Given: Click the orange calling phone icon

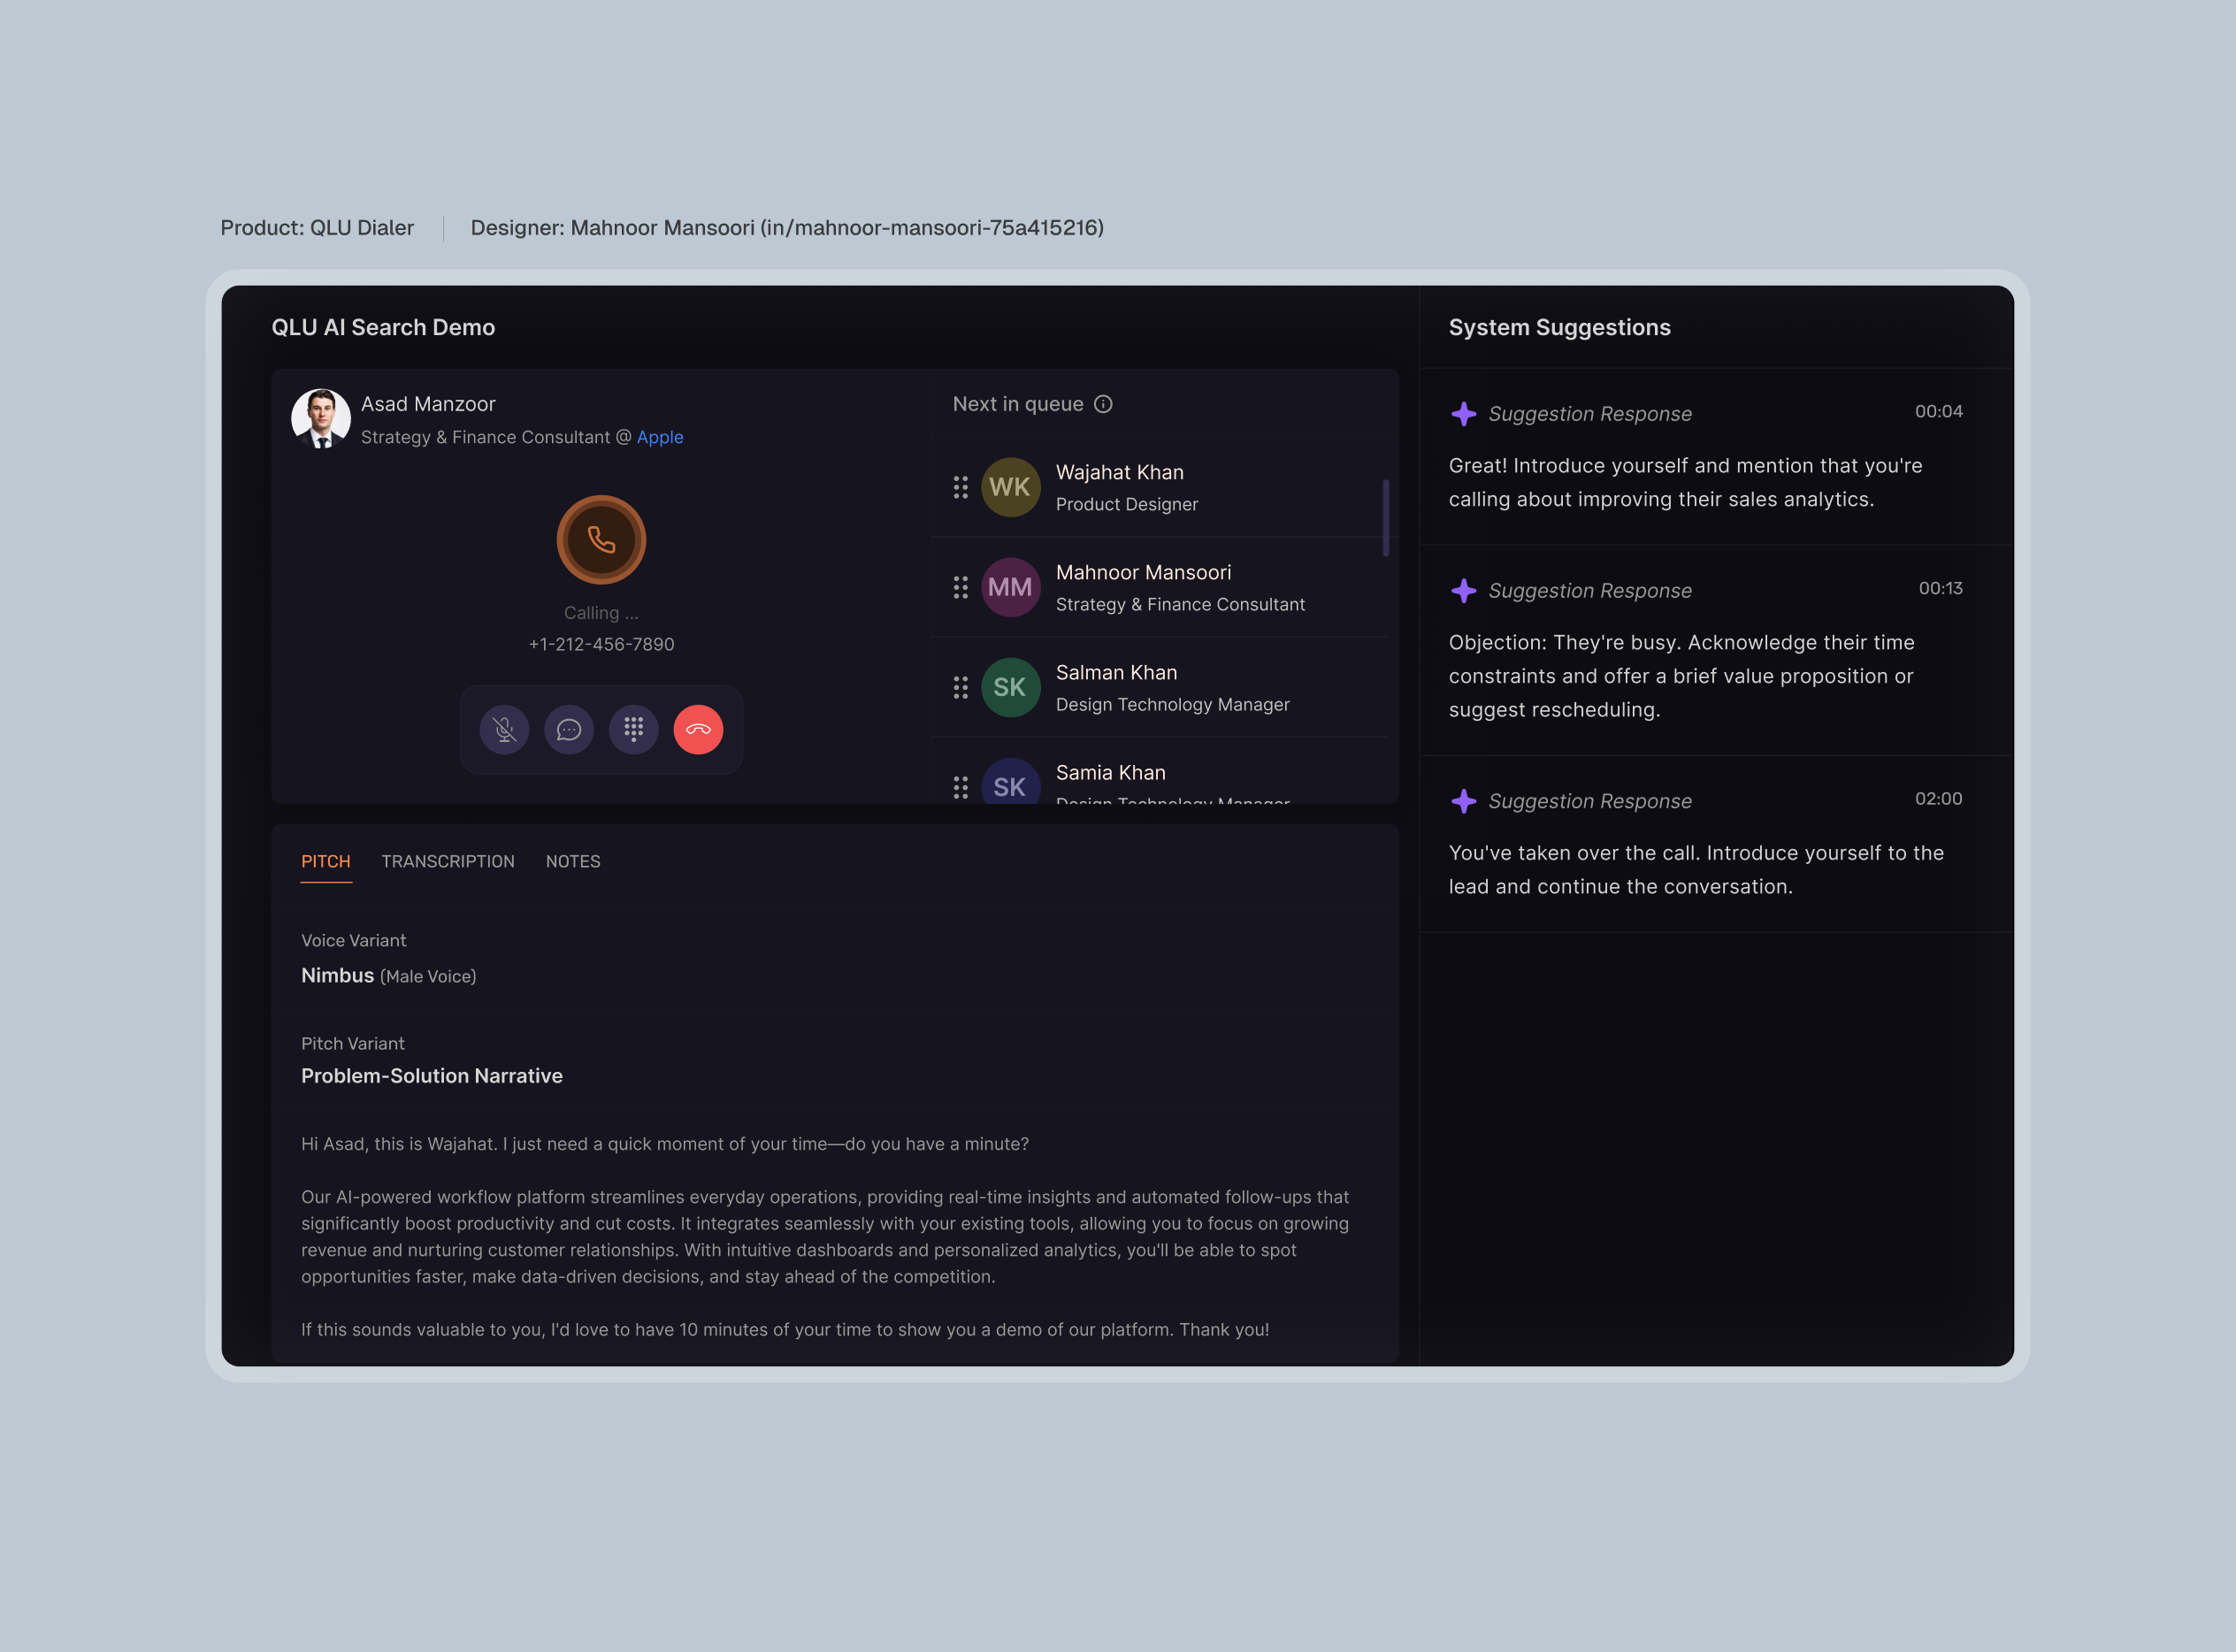Looking at the screenshot, I should tap(601, 540).
